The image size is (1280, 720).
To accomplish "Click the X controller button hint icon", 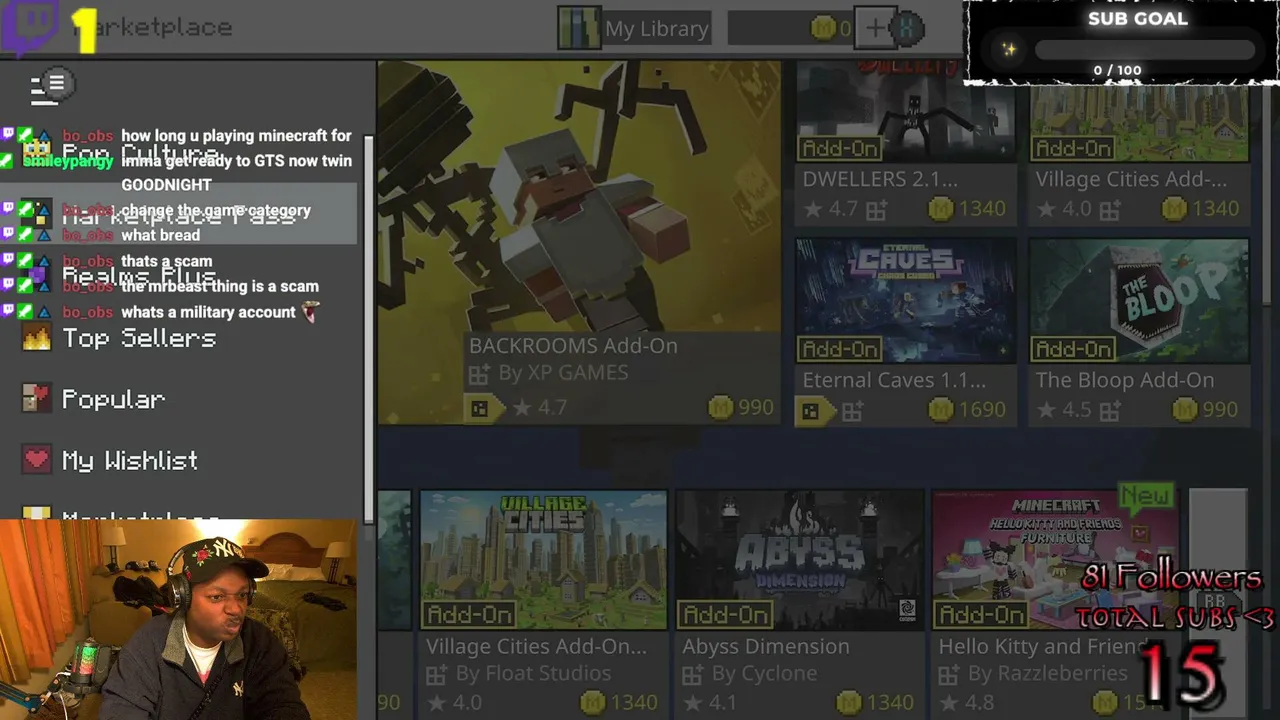I will [x=907, y=28].
